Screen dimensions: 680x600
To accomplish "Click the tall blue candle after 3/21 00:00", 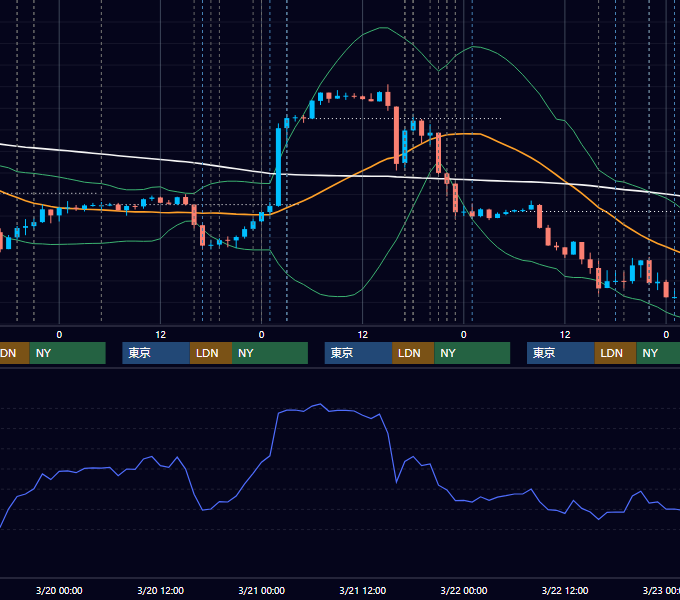I will click(x=278, y=166).
